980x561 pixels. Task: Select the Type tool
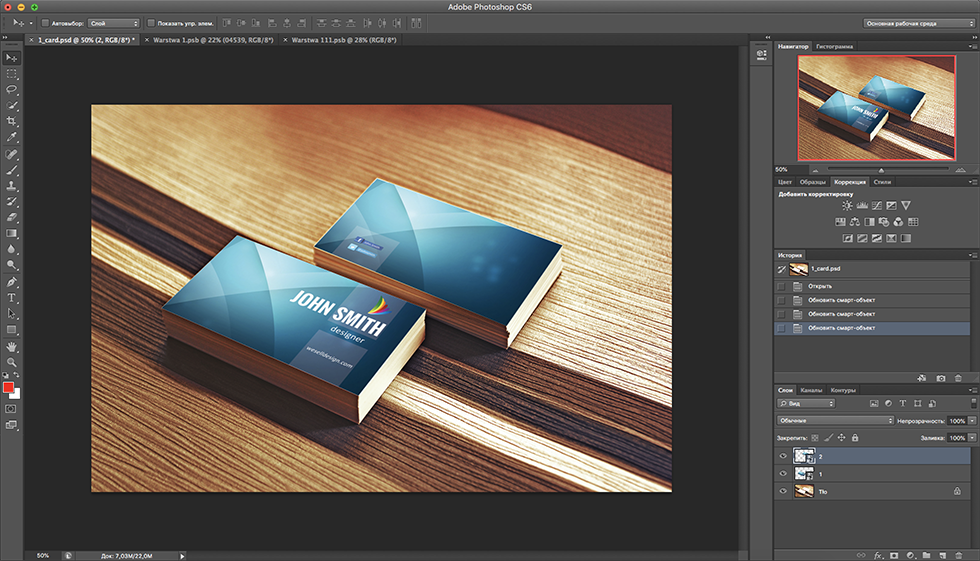click(12, 298)
